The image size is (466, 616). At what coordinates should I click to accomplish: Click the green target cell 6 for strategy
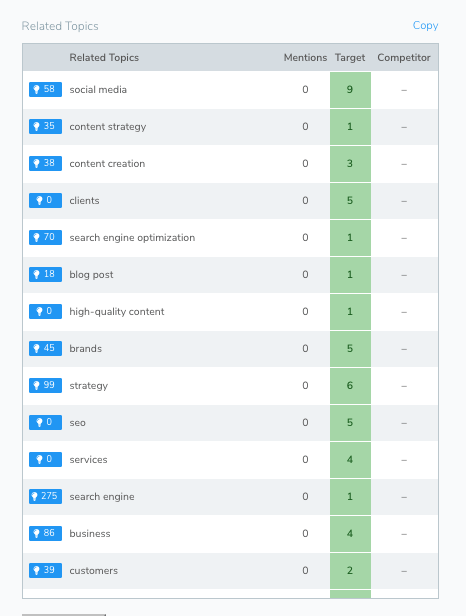click(x=350, y=385)
